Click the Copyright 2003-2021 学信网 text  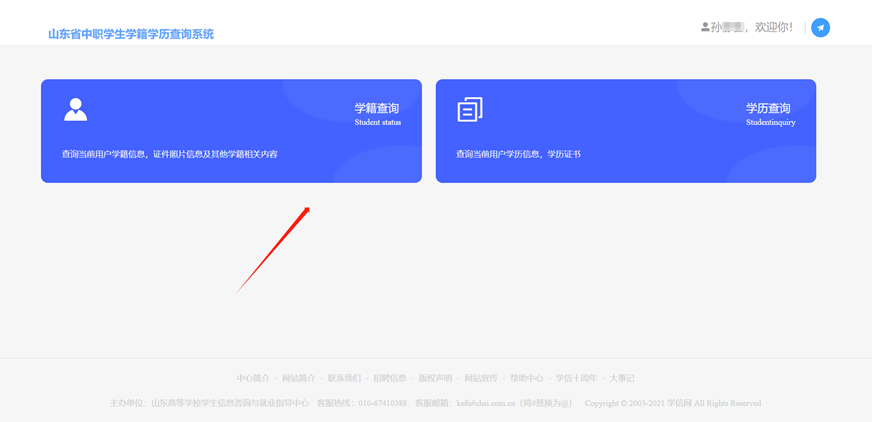click(x=673, y=403)
